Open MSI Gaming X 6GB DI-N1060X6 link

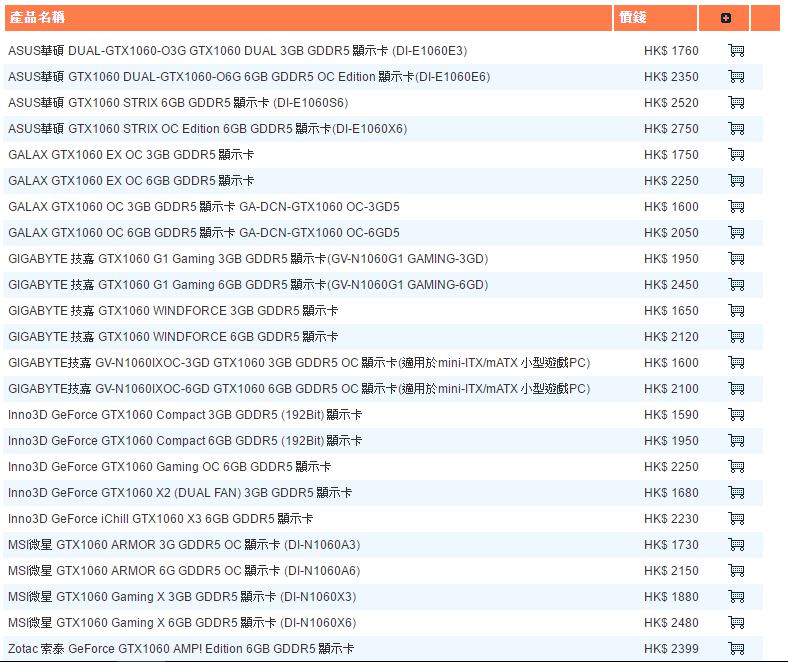pyautogui.click(x=182, y=623)
